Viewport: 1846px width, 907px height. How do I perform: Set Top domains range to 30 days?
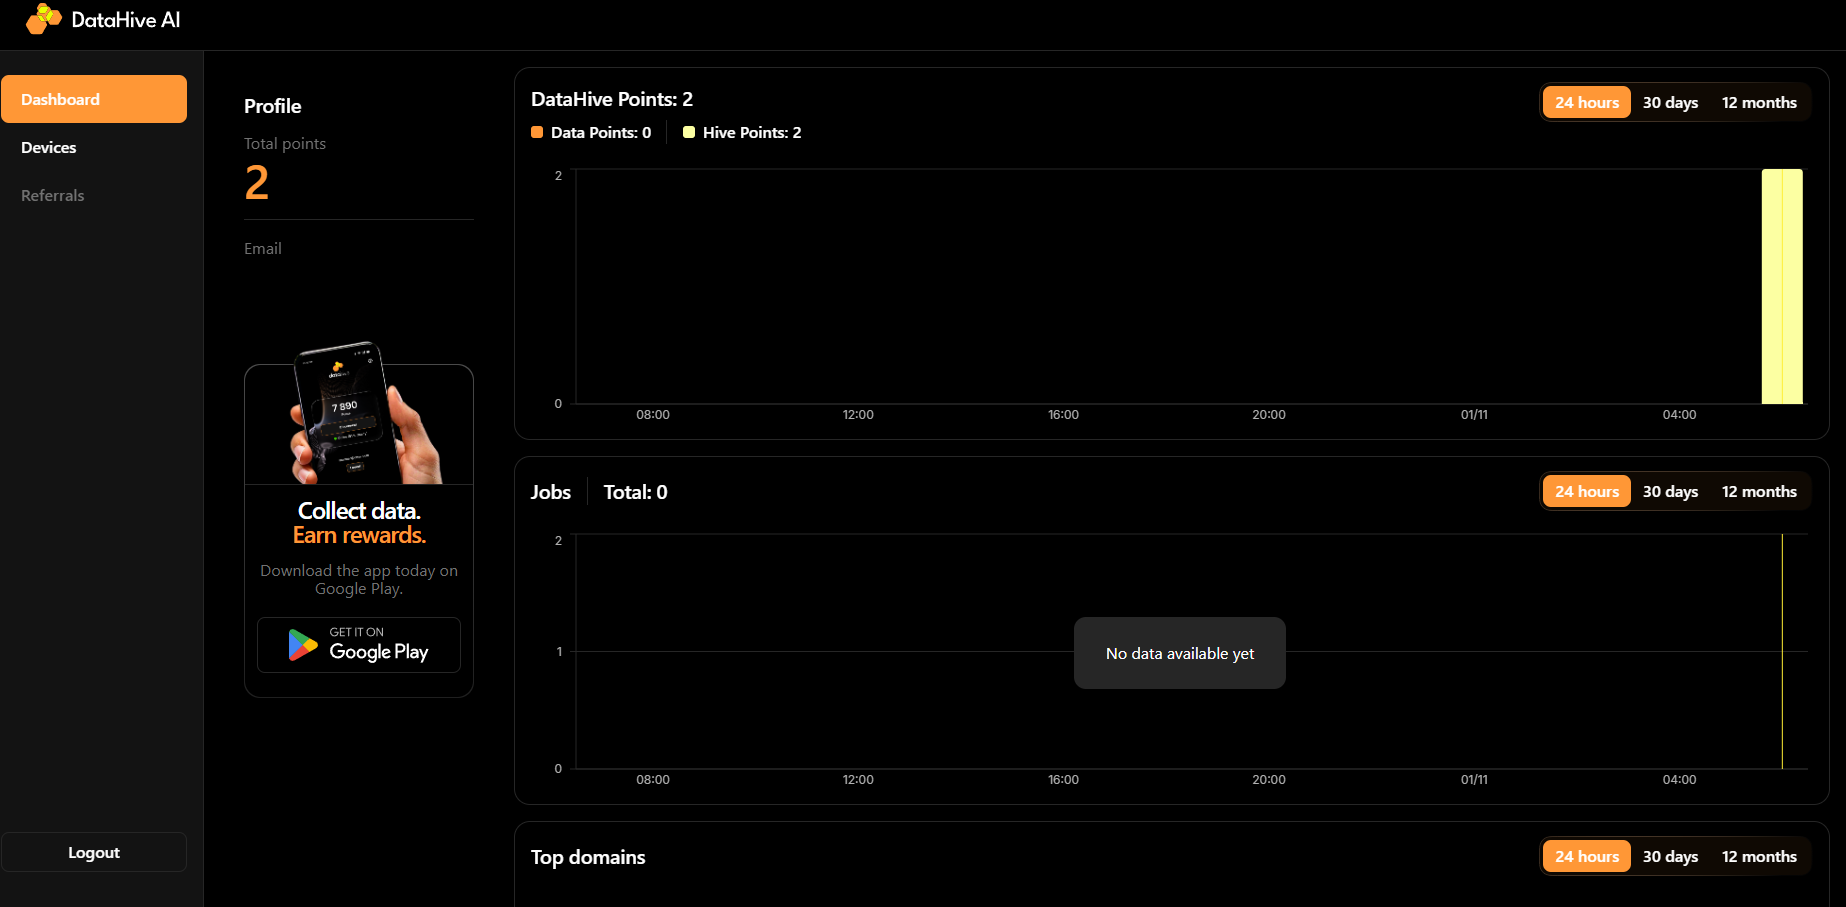[x=1670, y=856]
